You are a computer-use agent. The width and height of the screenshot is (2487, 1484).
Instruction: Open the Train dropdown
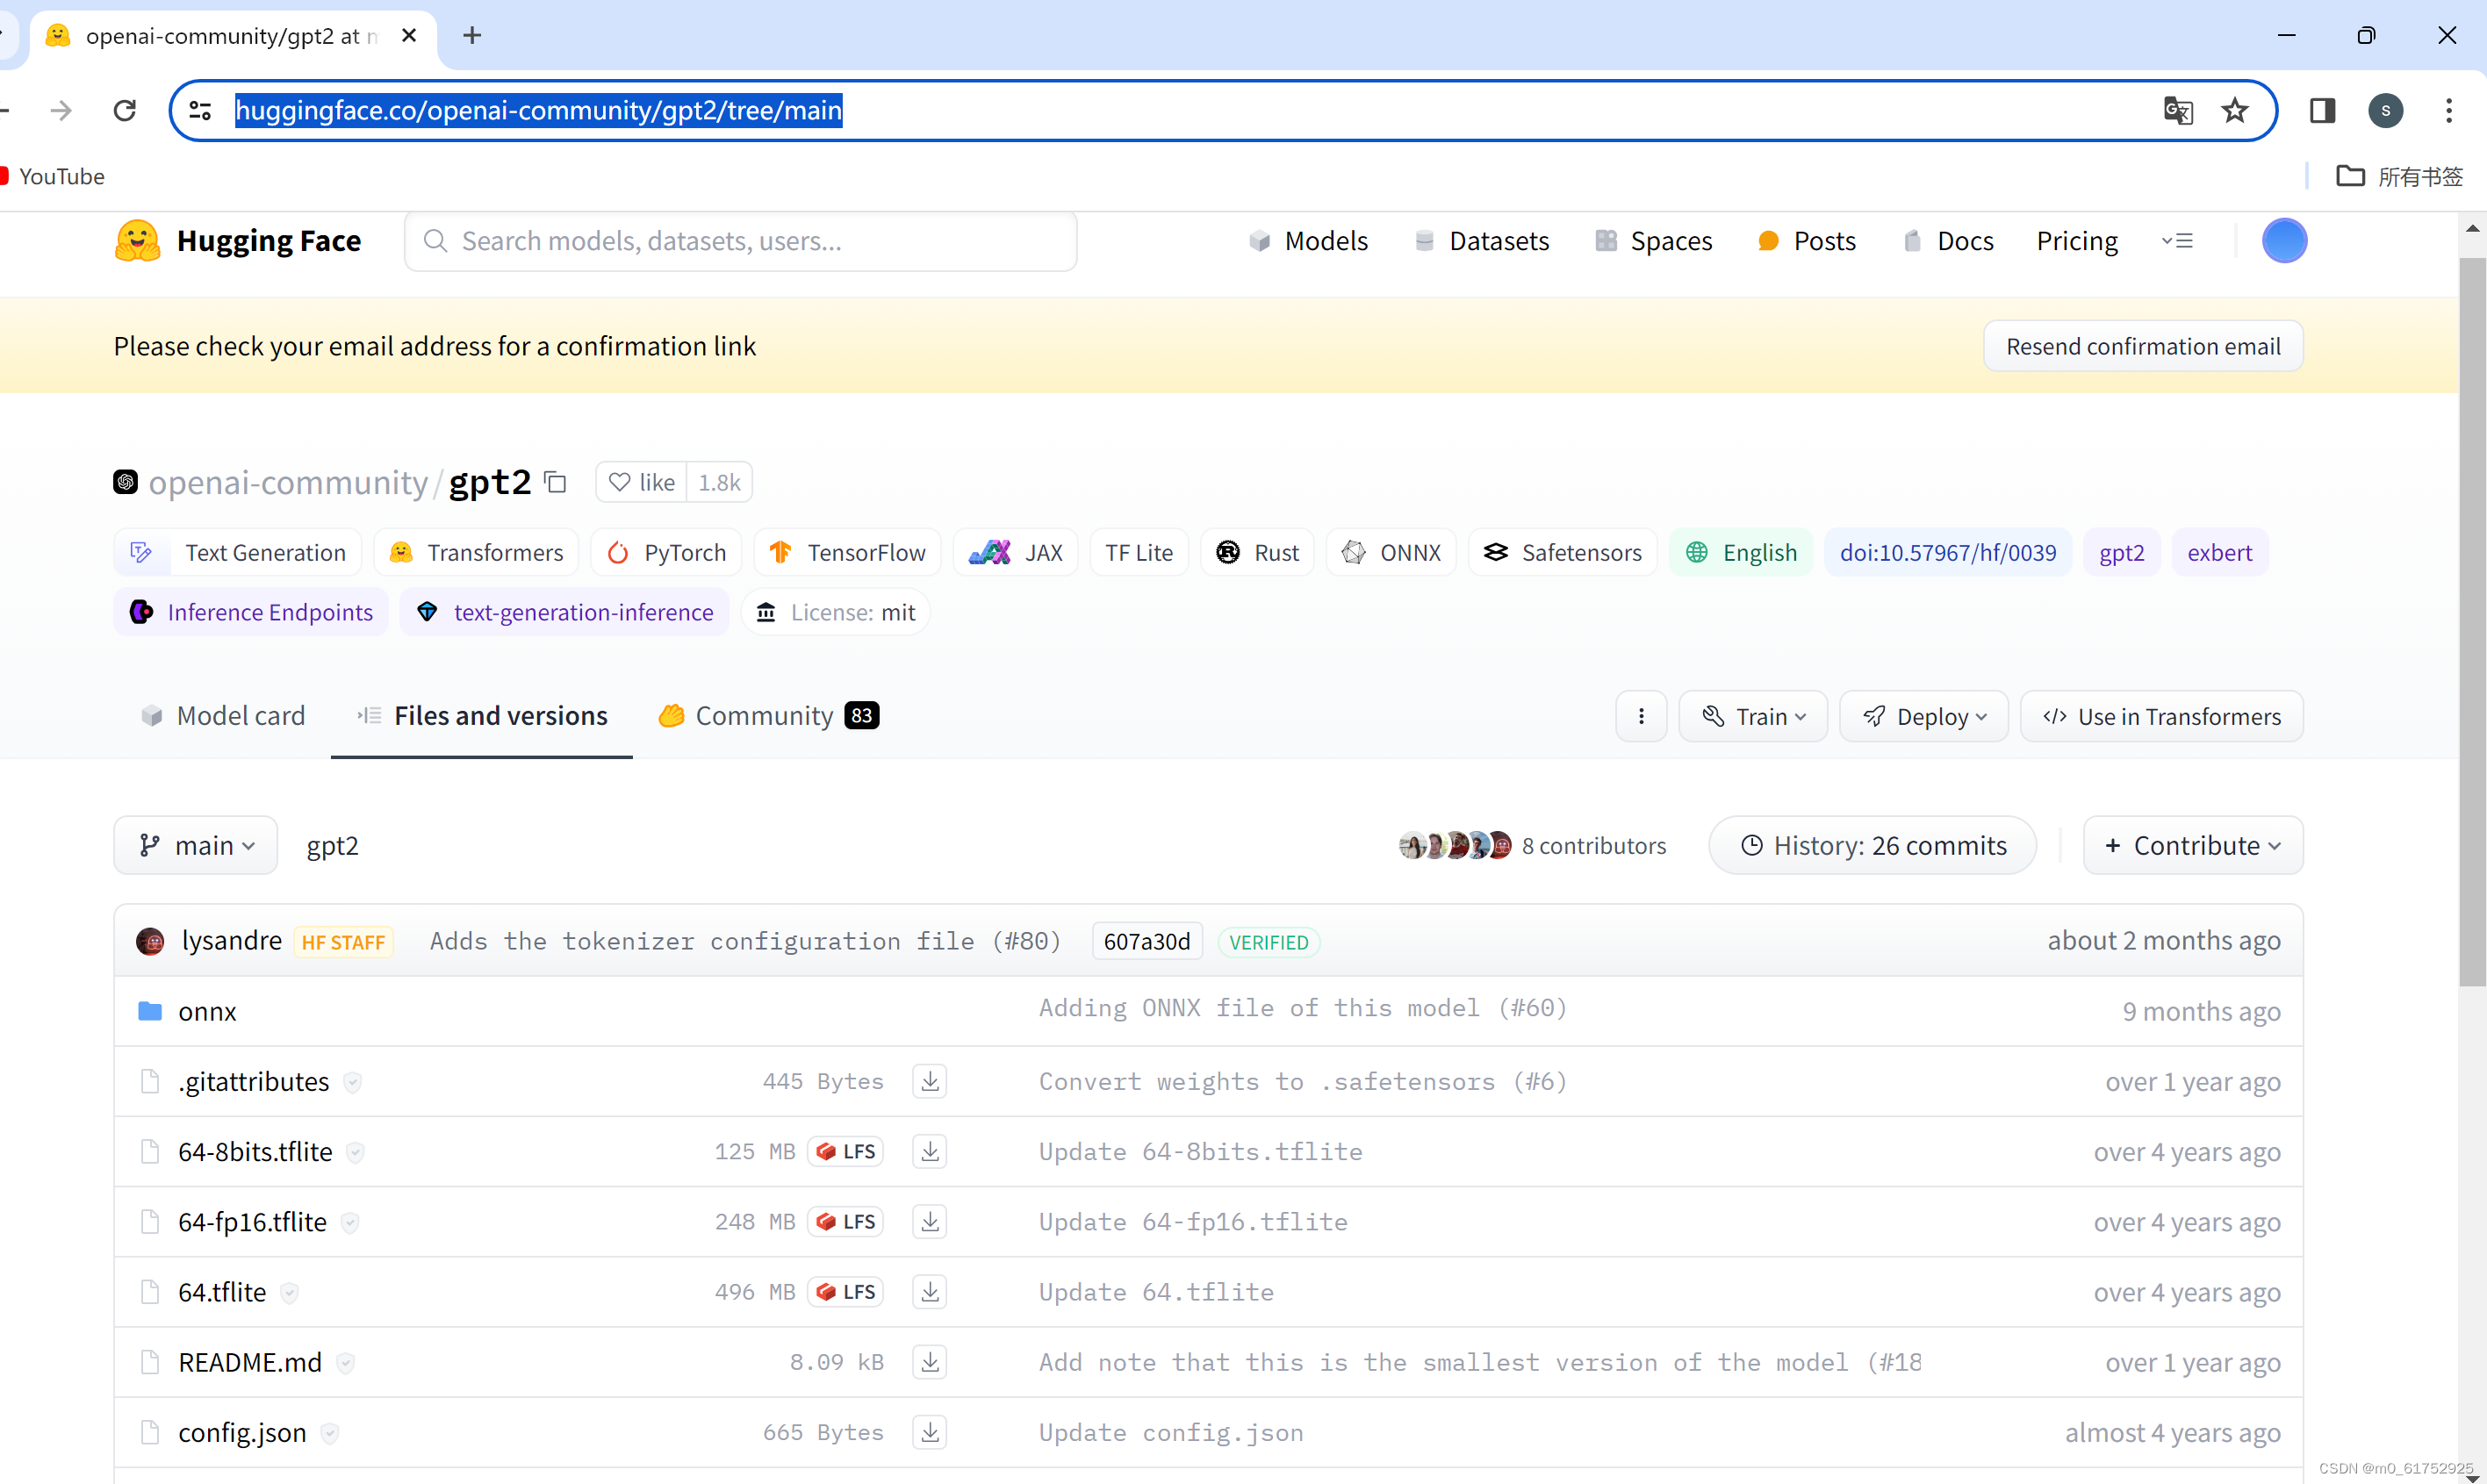(x=1753, y=716)
